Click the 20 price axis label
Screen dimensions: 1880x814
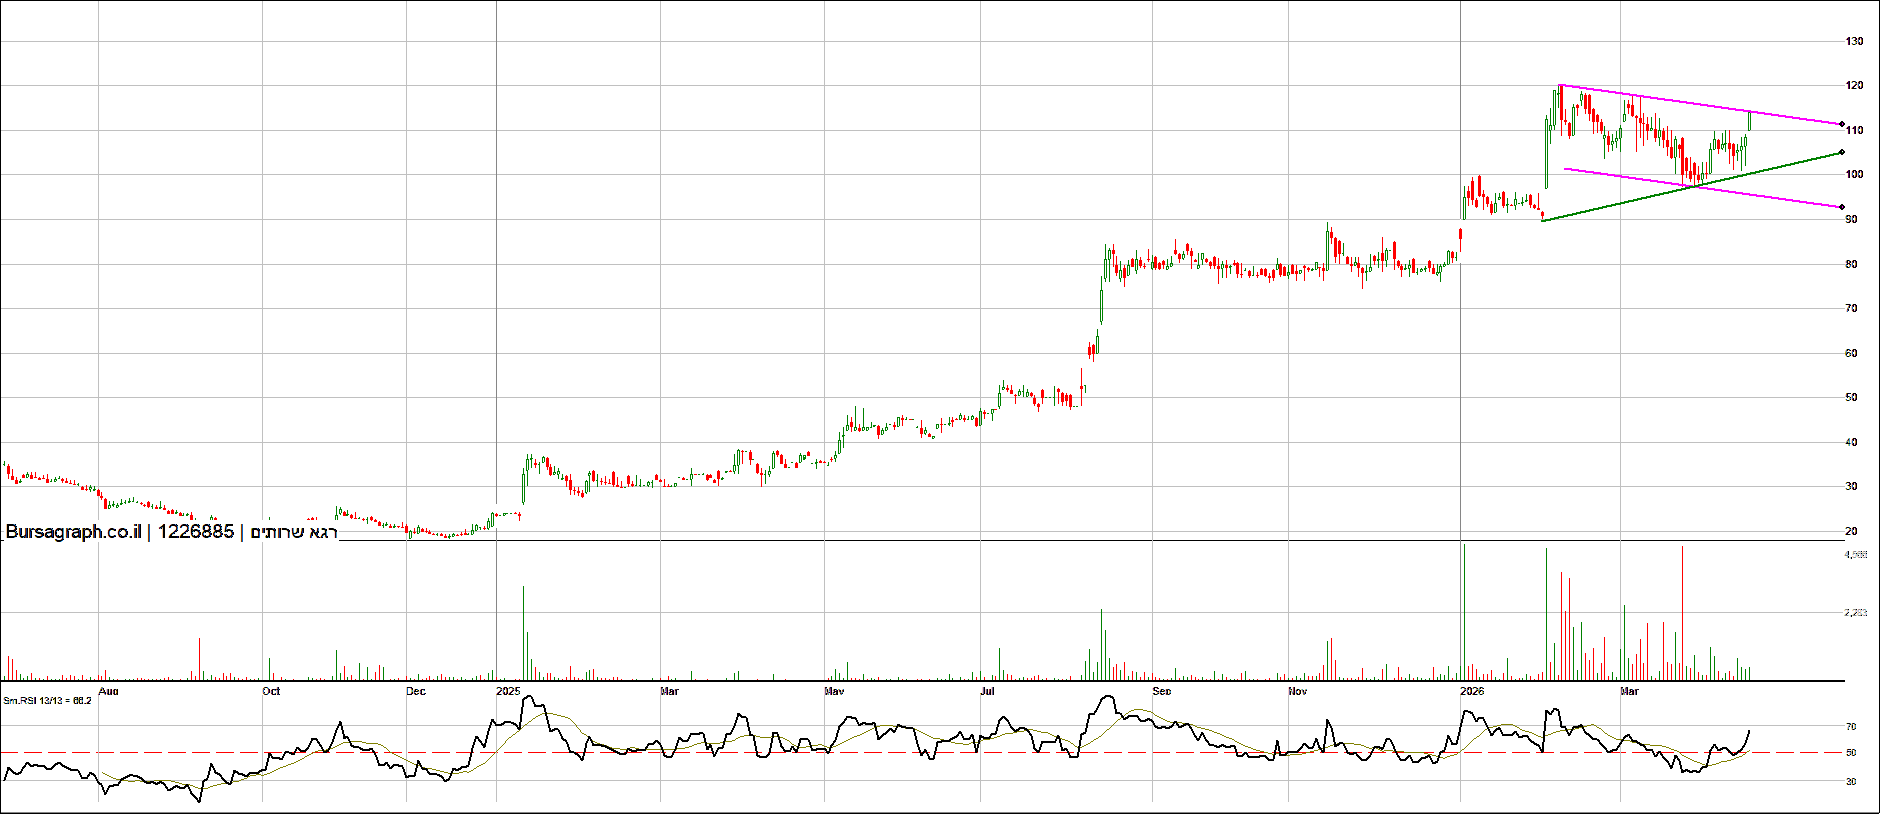1852,531
